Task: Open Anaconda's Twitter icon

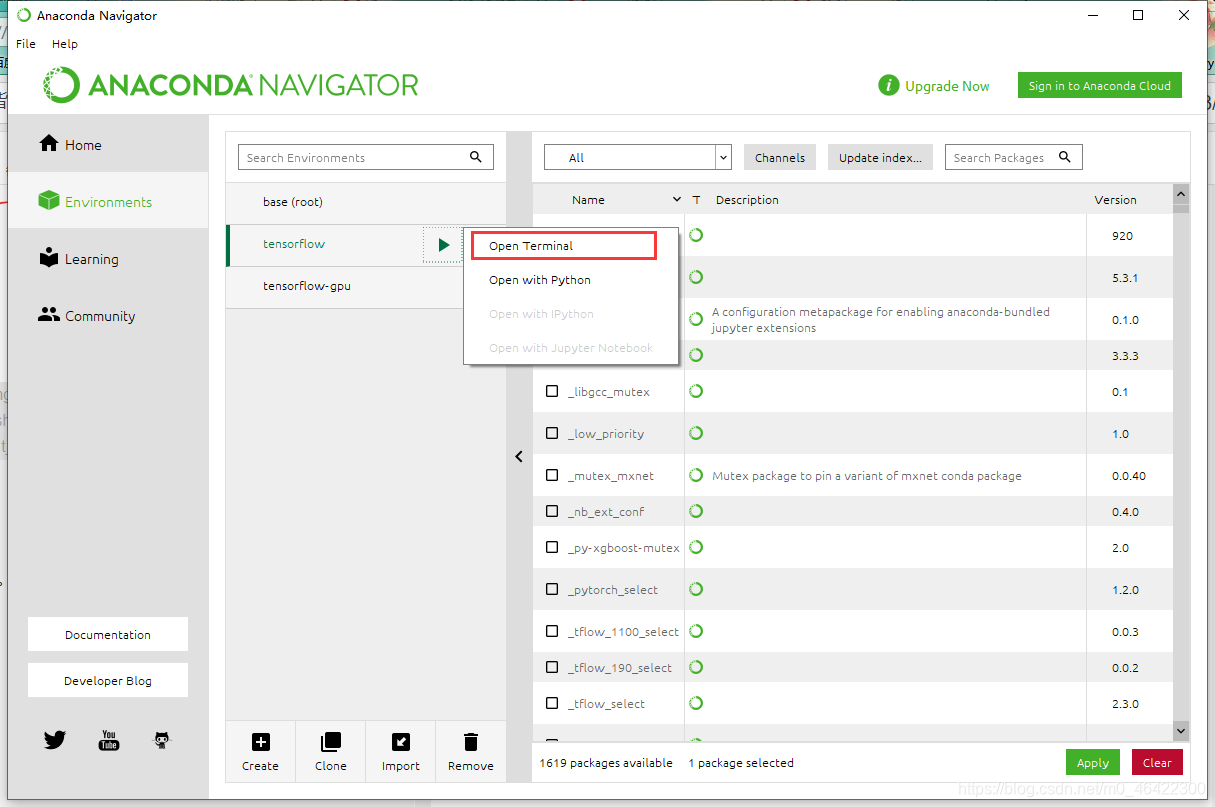Action: point(55,740)
